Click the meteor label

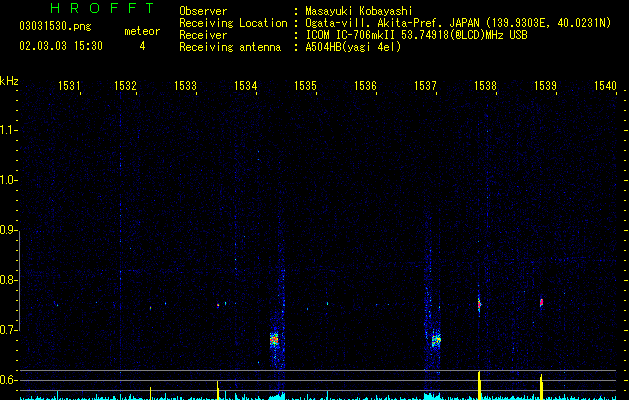pos(142,31)
